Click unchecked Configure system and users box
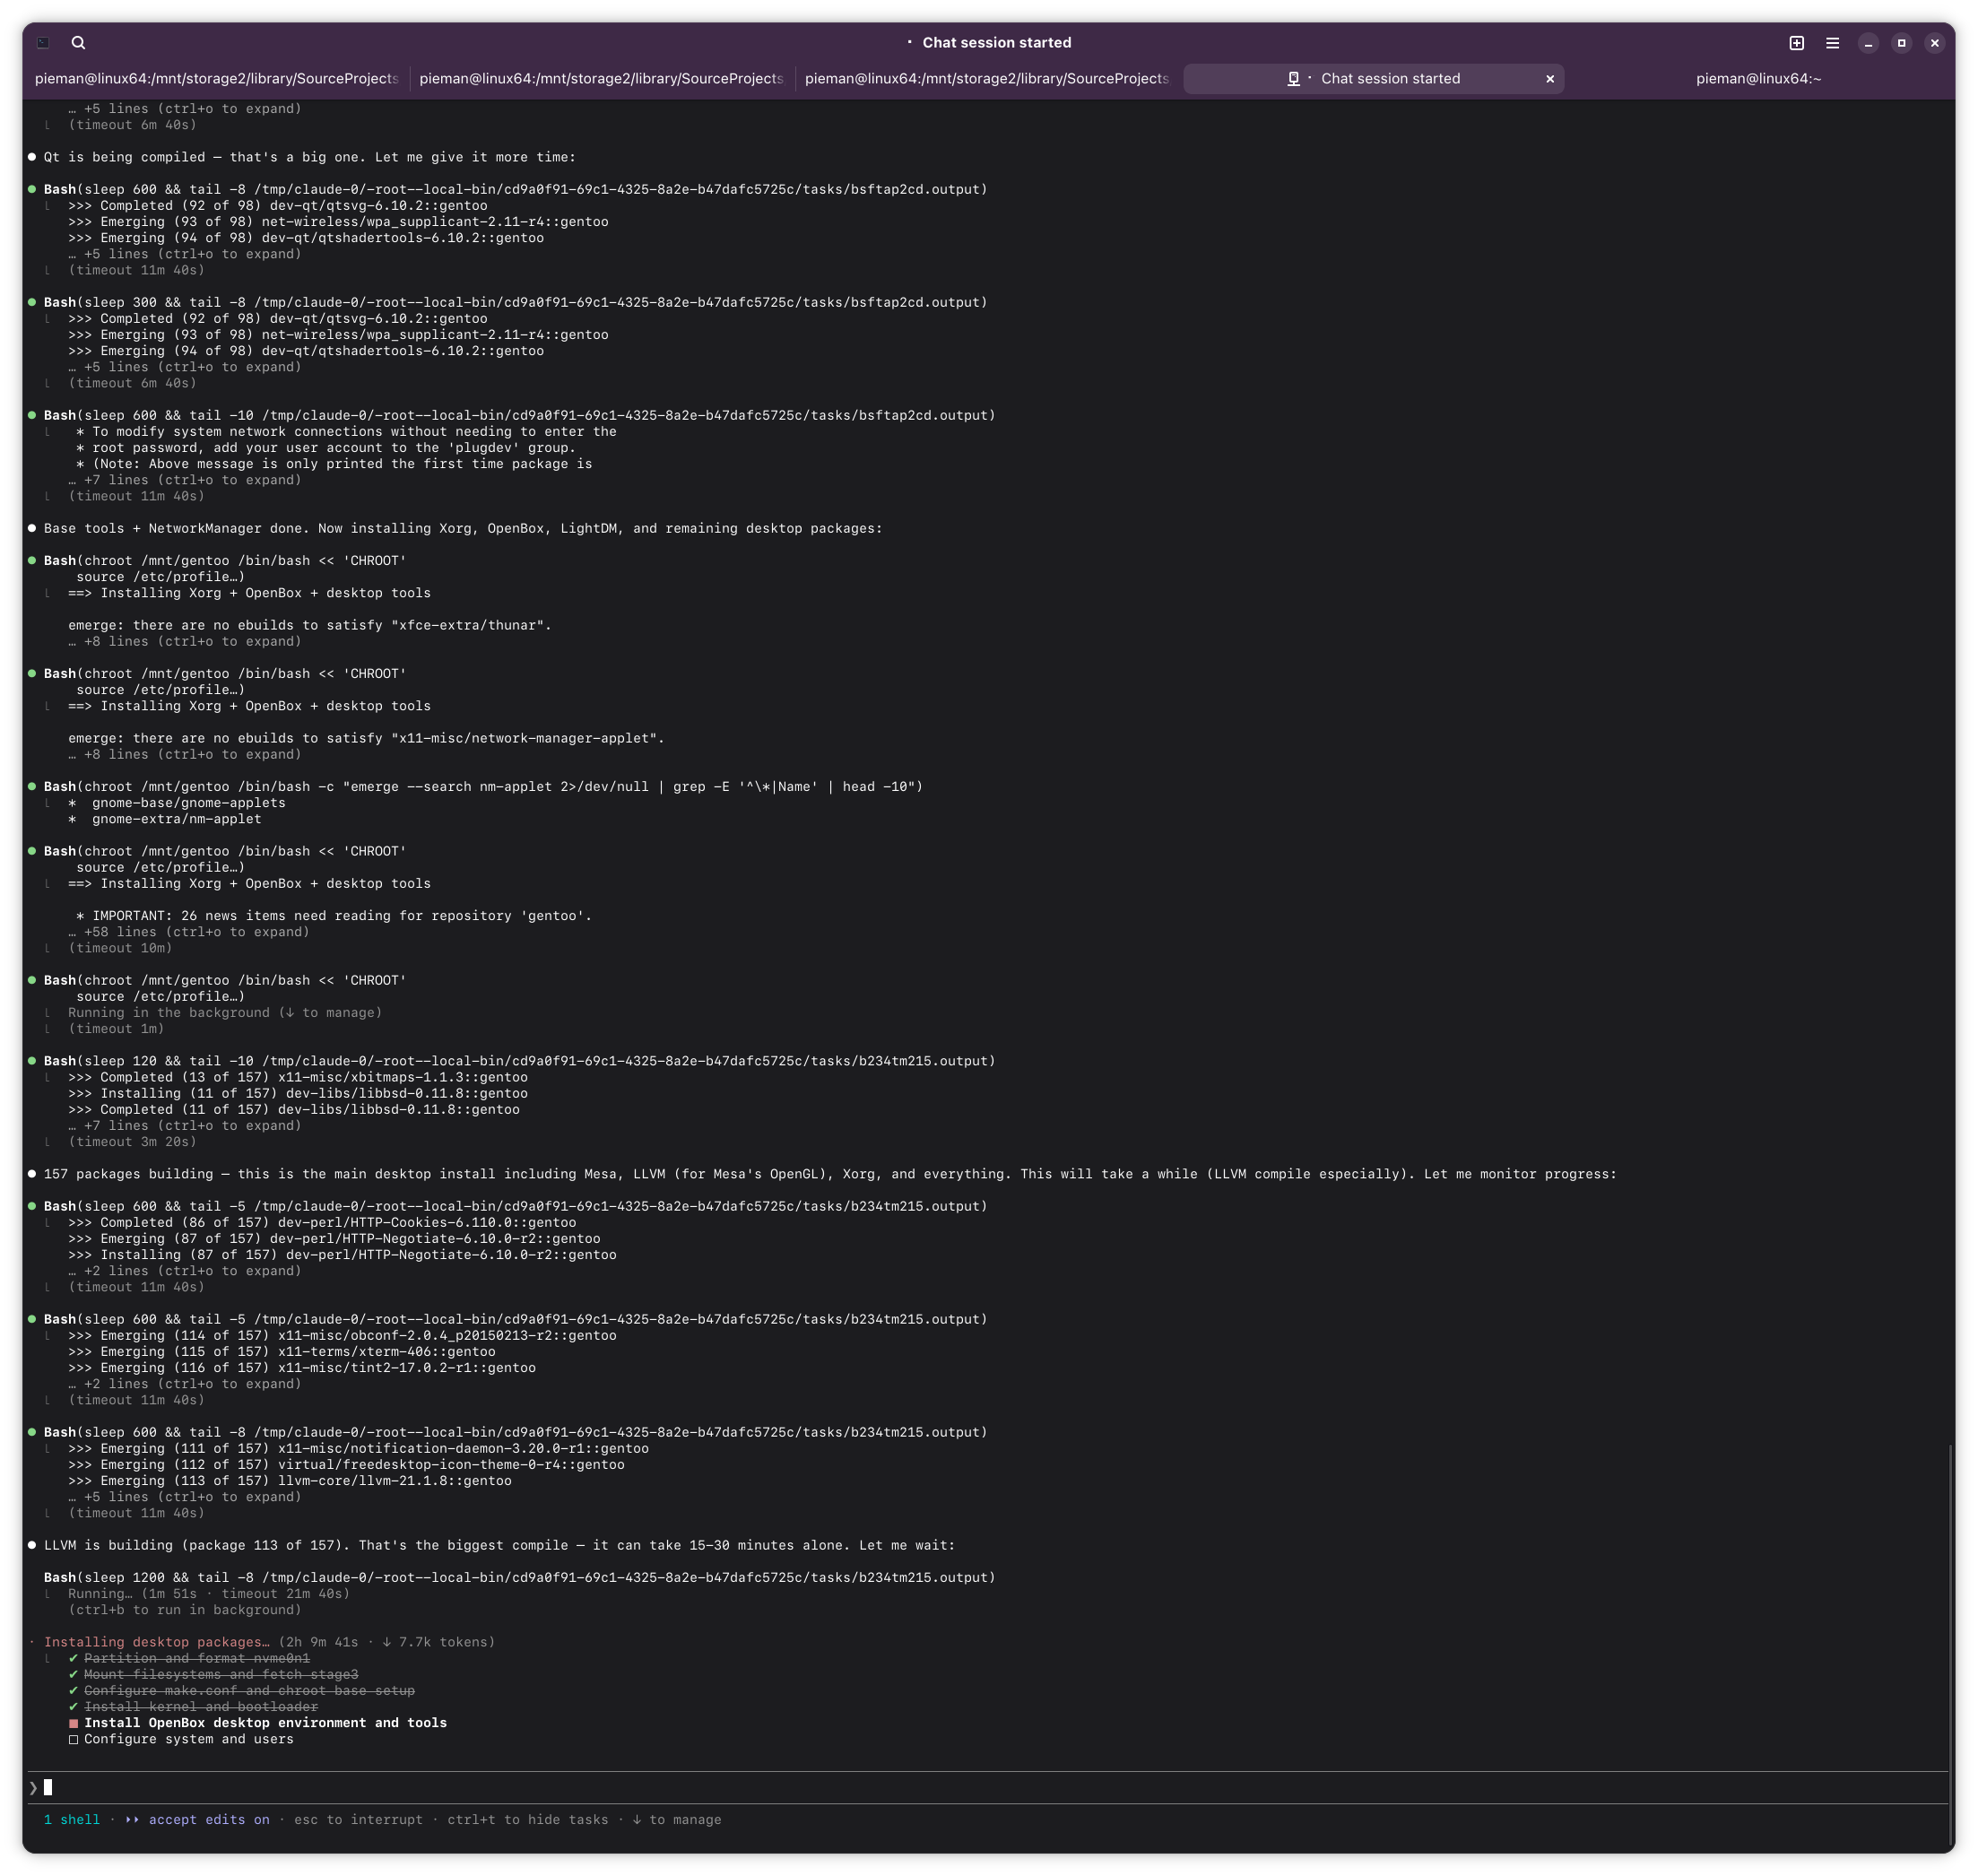Viewport: 1978px width, 1876px height. [73, 1739]
